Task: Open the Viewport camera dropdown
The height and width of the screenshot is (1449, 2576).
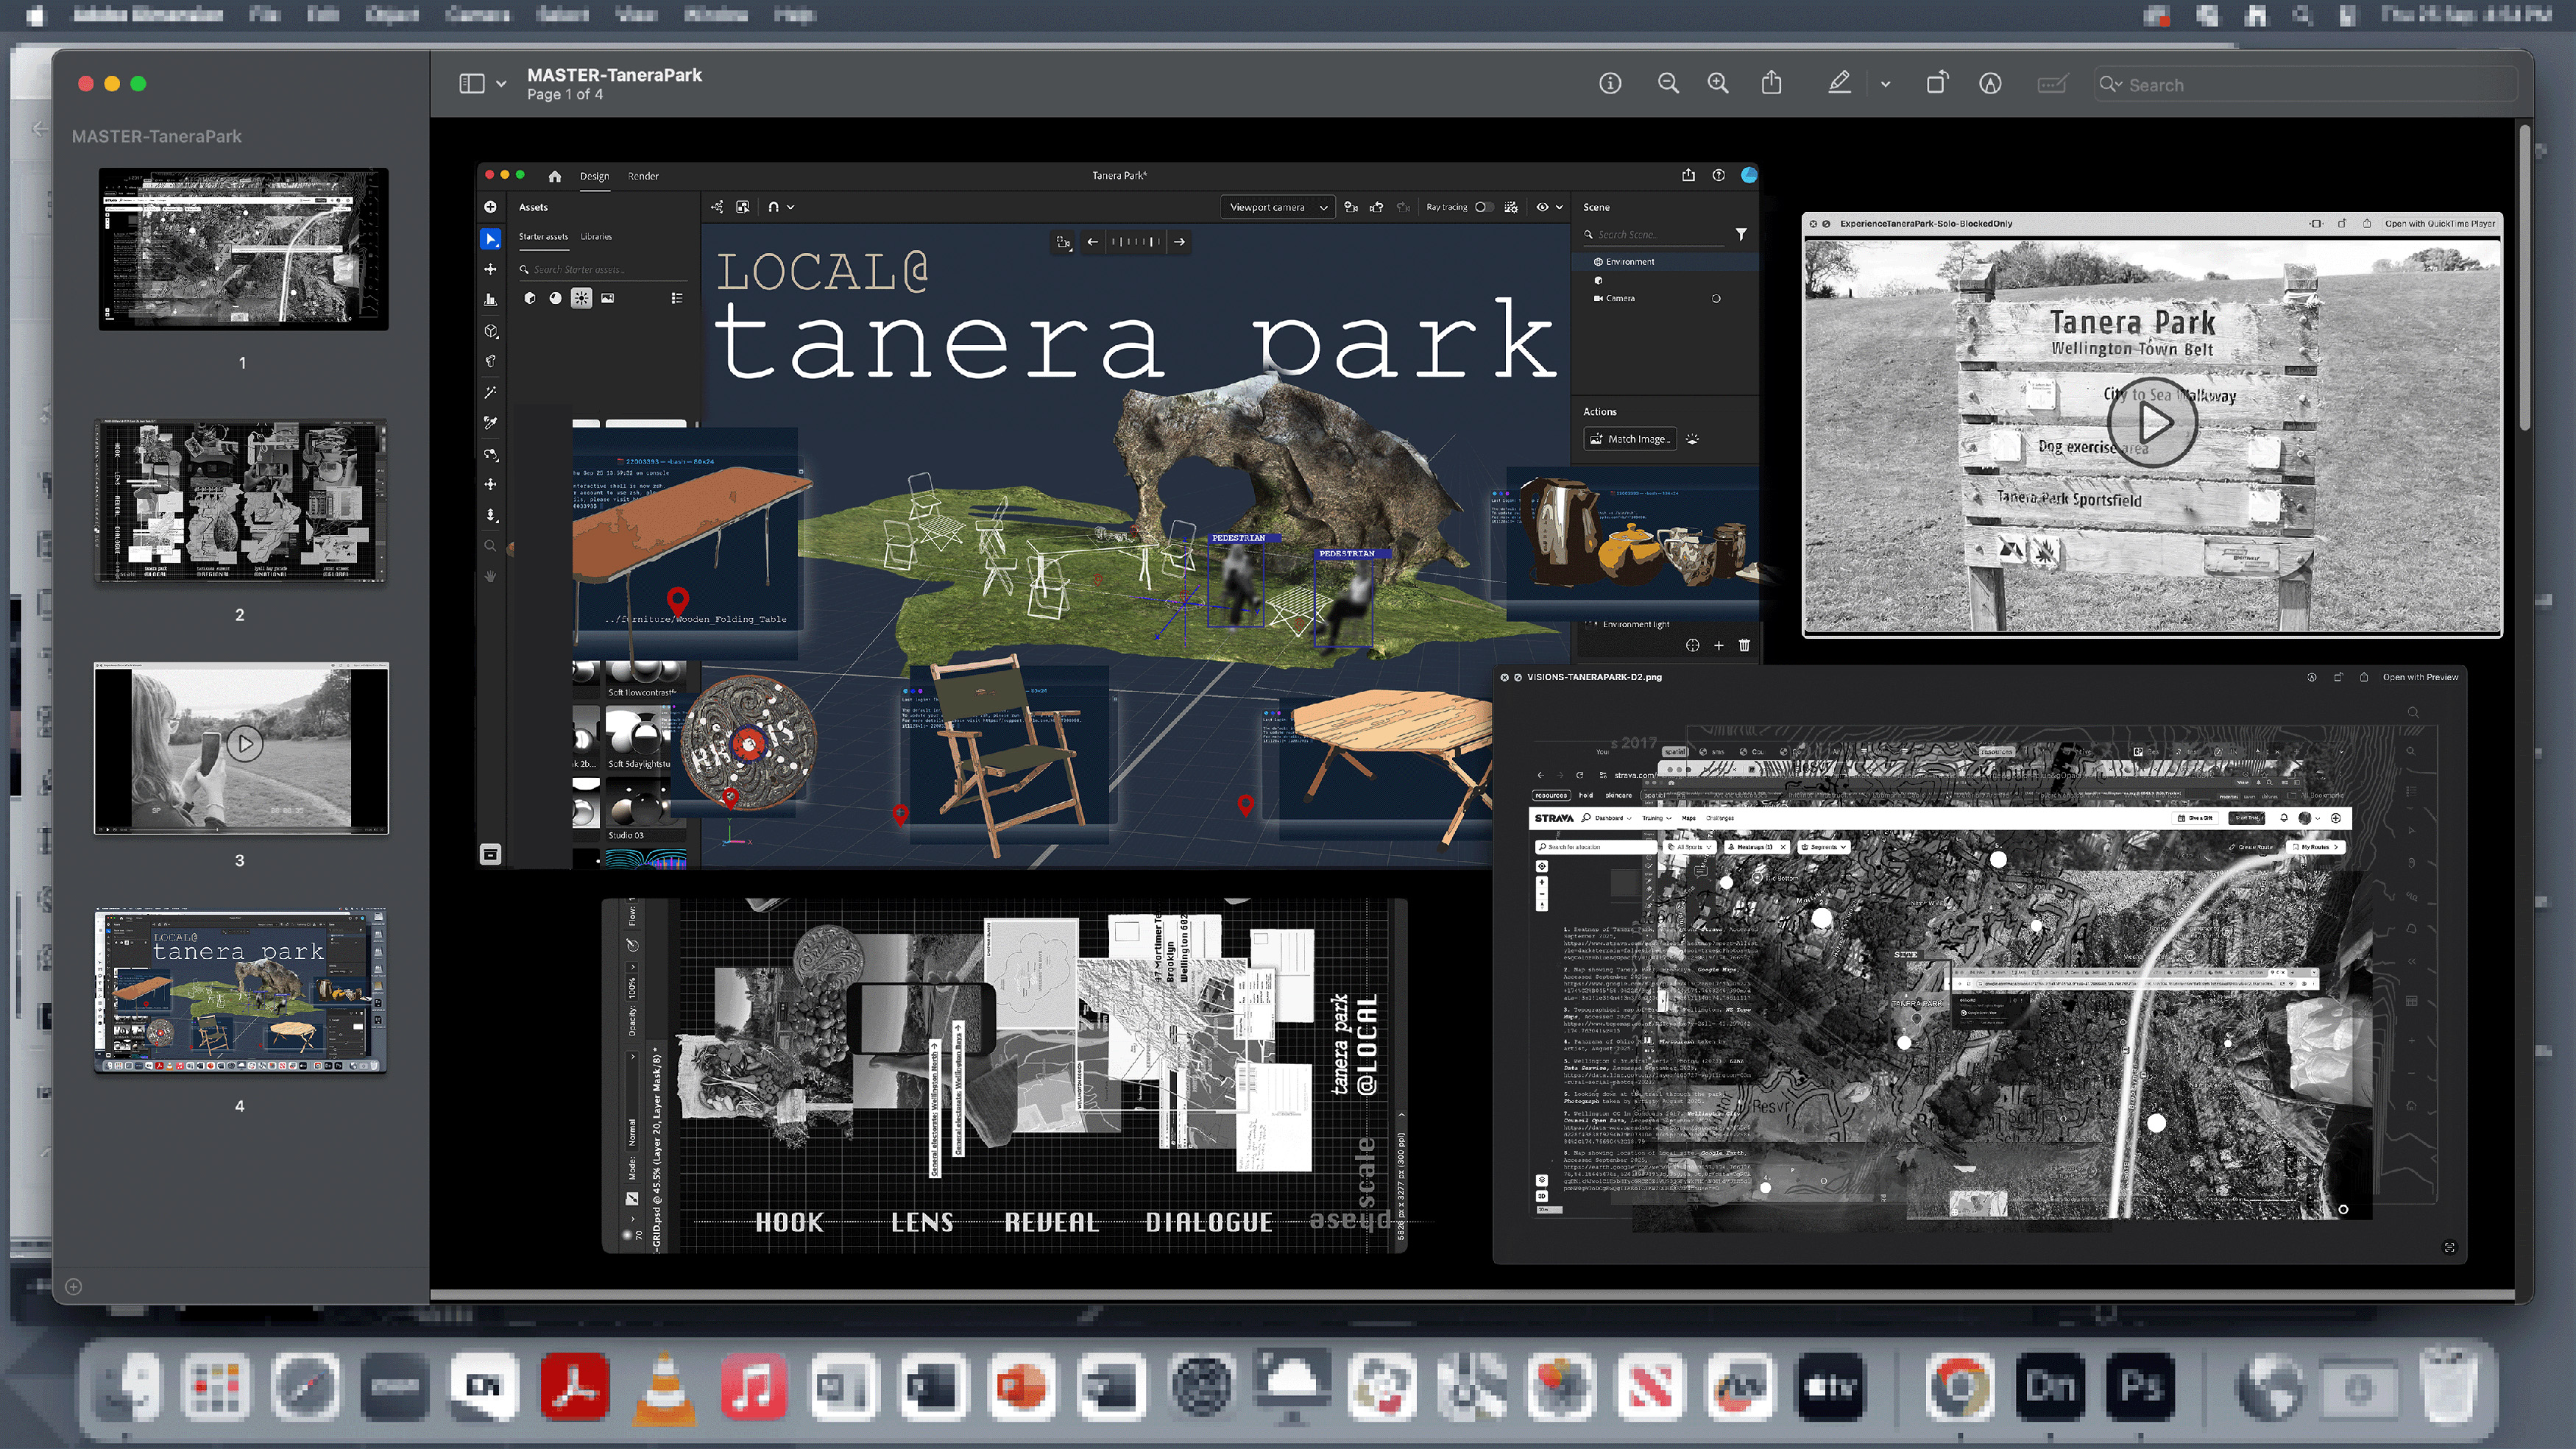Action: (1277, 207)
